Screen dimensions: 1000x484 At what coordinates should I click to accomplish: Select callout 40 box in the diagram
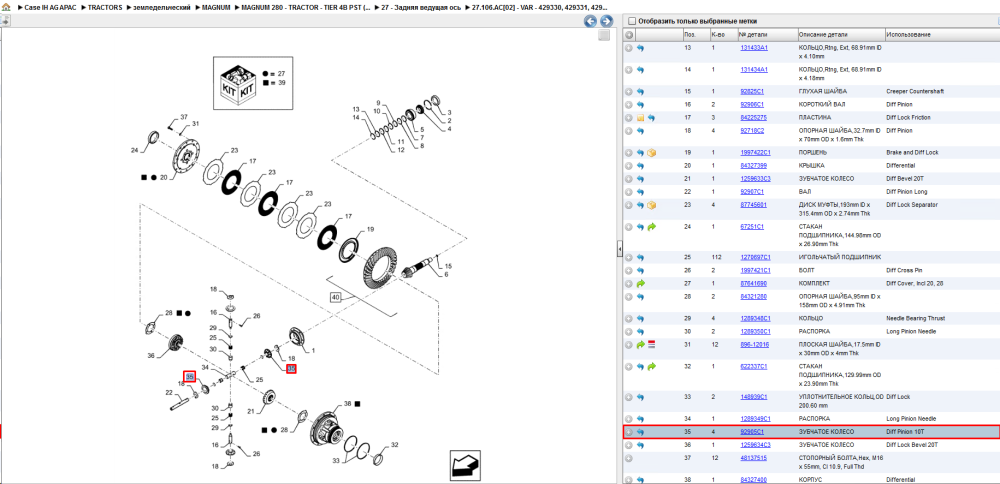click(335, 297)
